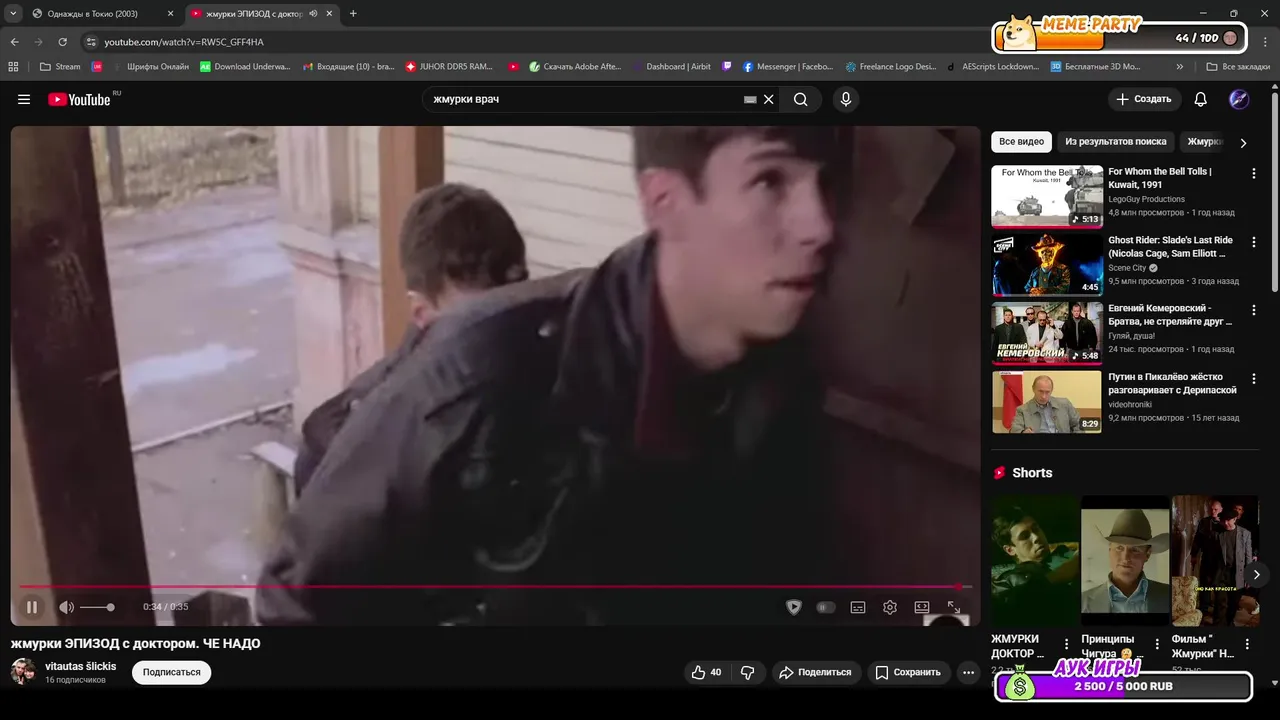The image size is (1280, 720).
Task: Open Путин в Пикалёво video title
Action: point(1172,383)
